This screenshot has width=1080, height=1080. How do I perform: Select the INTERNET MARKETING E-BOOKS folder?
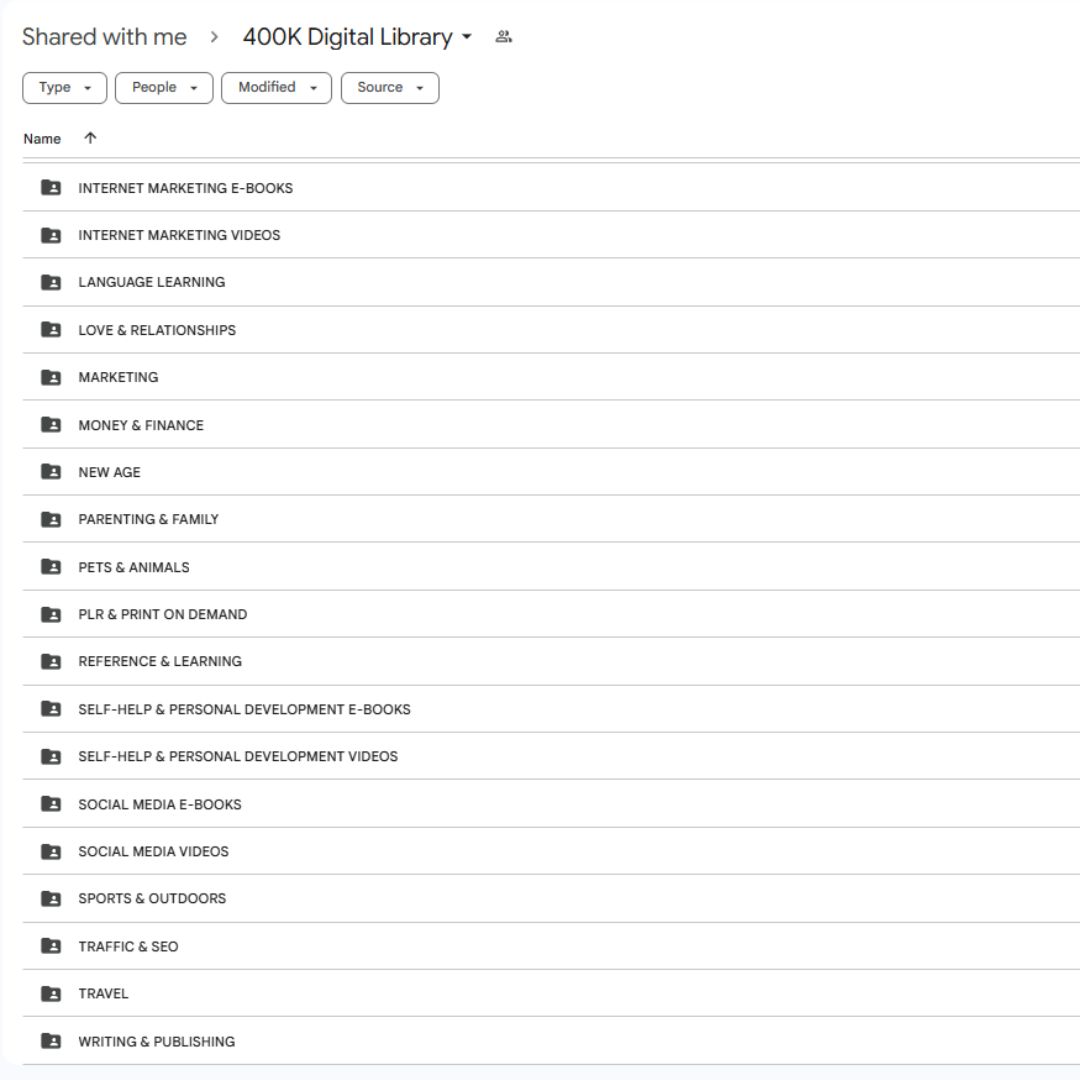click(x=551, y=187)
